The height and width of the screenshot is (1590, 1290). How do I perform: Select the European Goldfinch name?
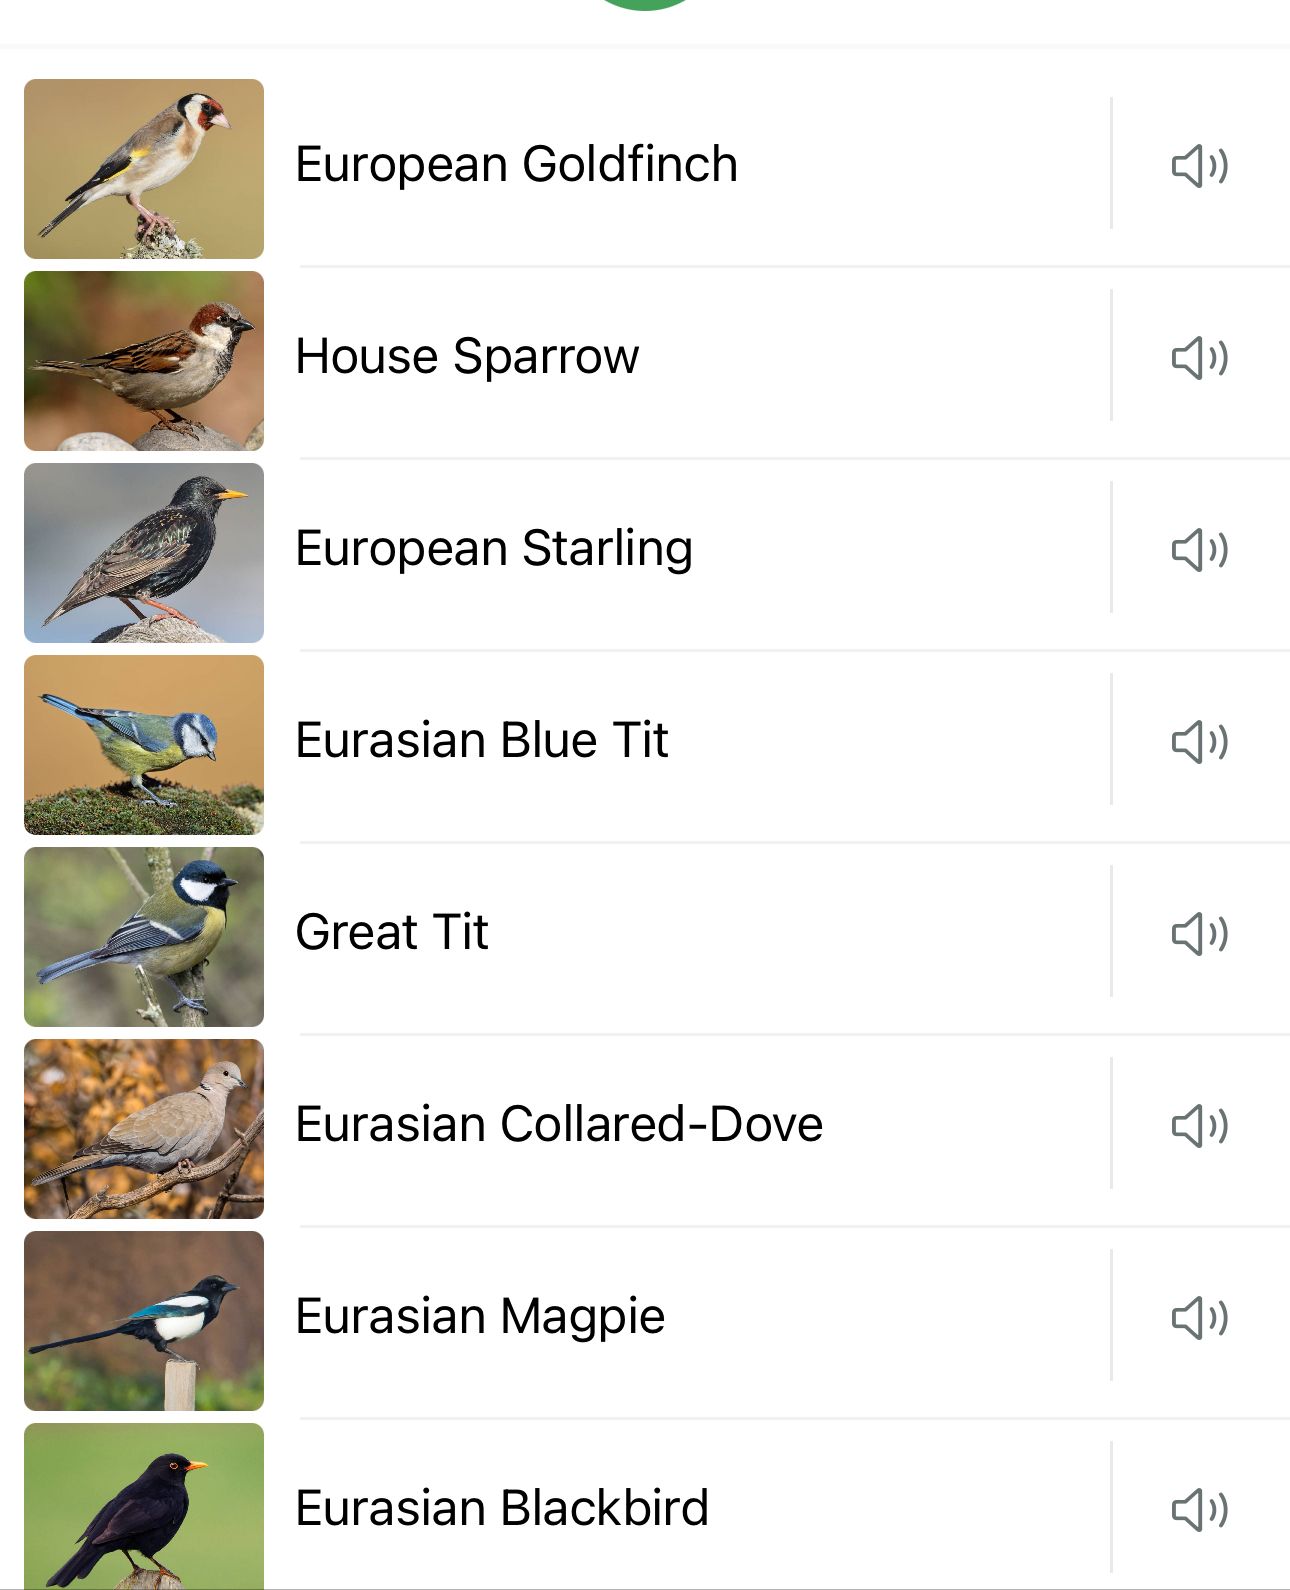[517, 165]
